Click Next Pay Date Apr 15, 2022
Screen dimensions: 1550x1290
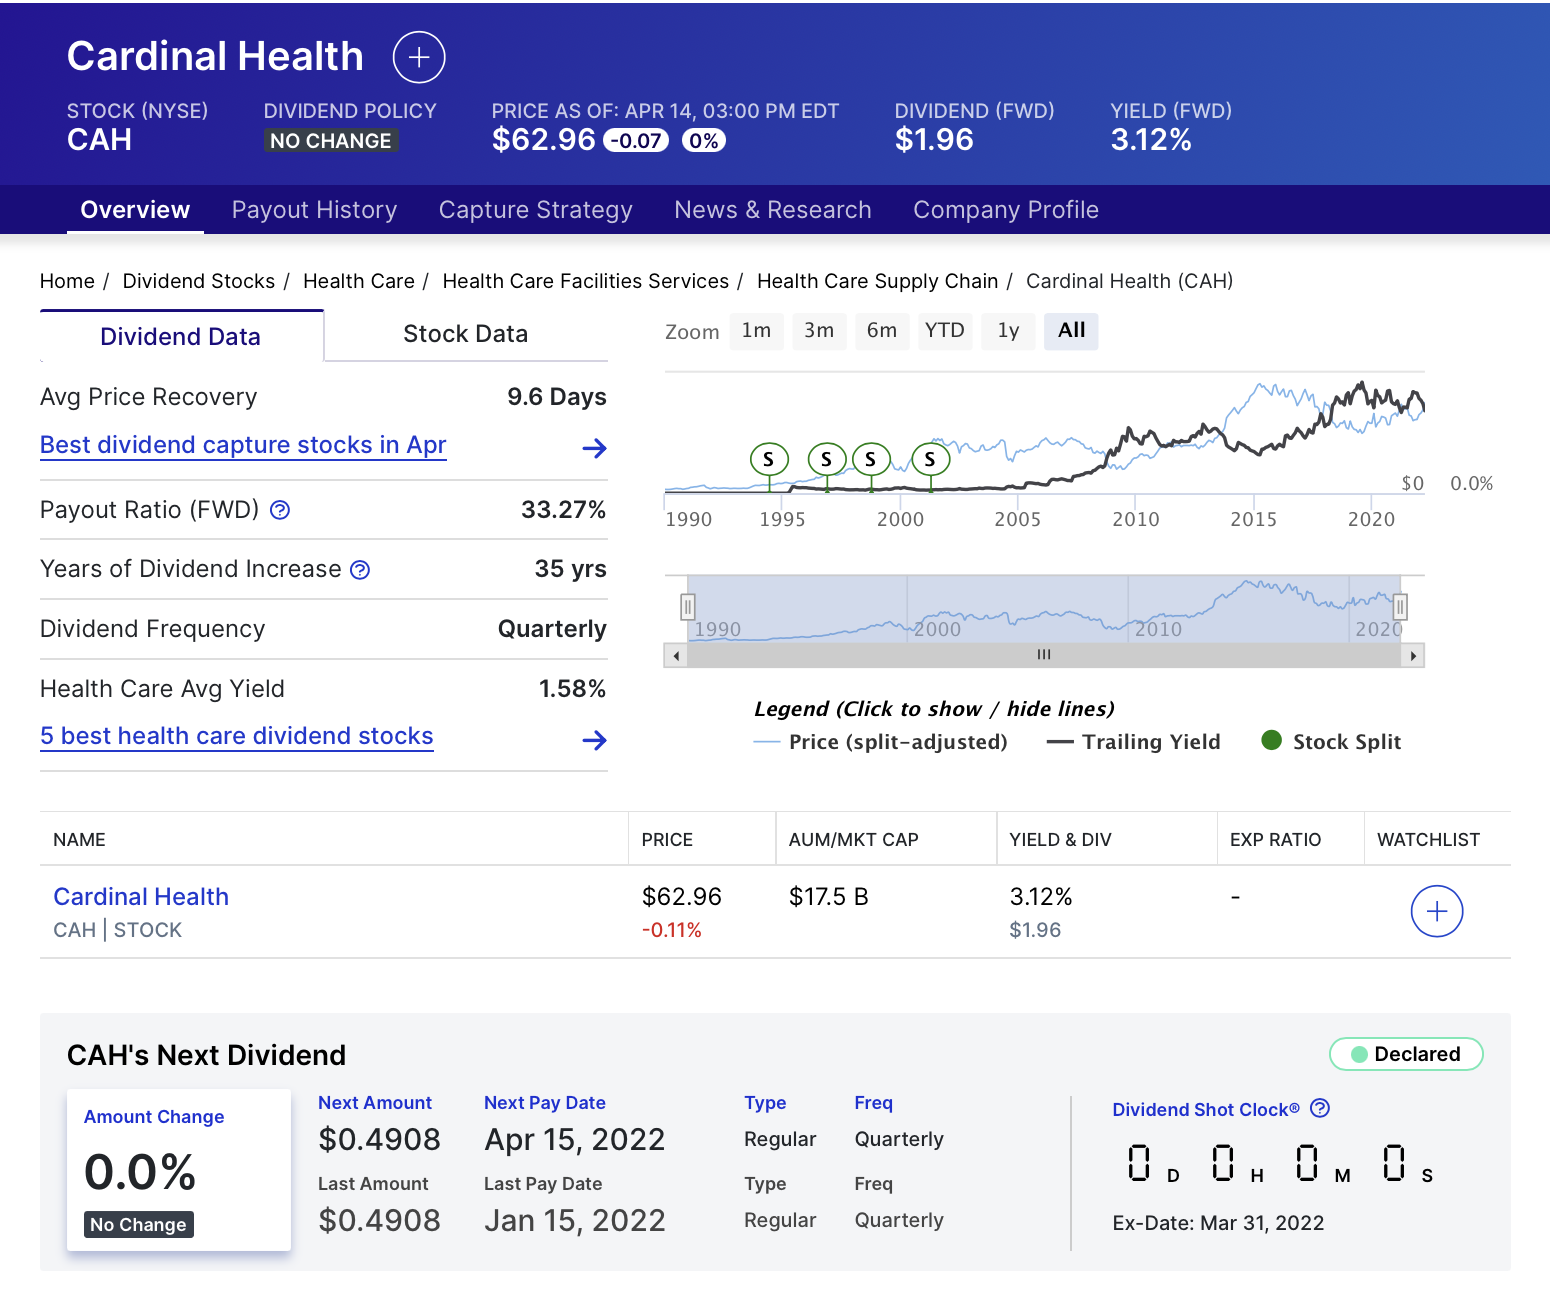pos(574,1140)
